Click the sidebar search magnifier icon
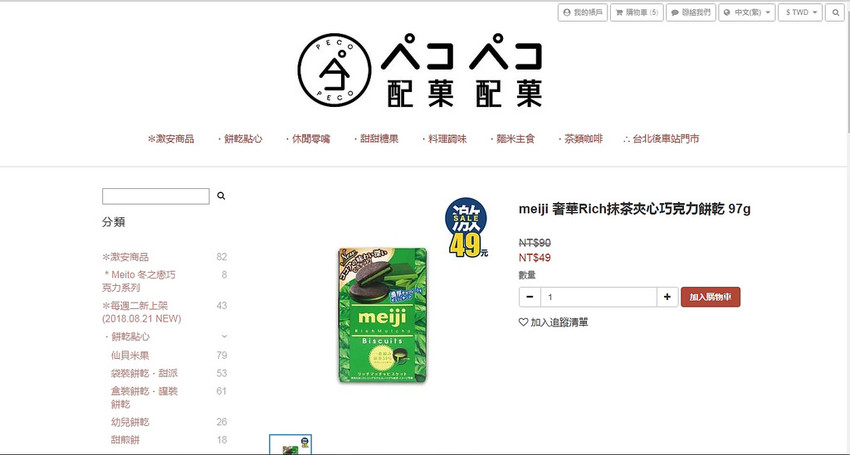The width and height of the screenshot is (850, 455). [221, 196]
